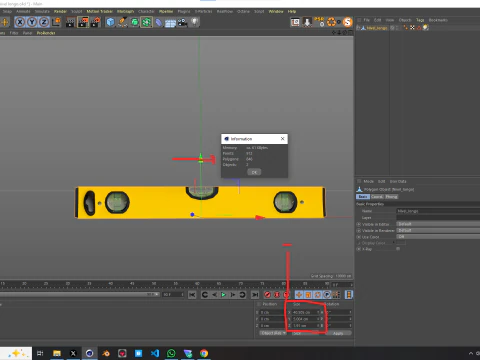Image resolution: width=480 pixels, height=360 pixels.
Task: Add a Cube primitive object
Action: [x=110, y=22]
